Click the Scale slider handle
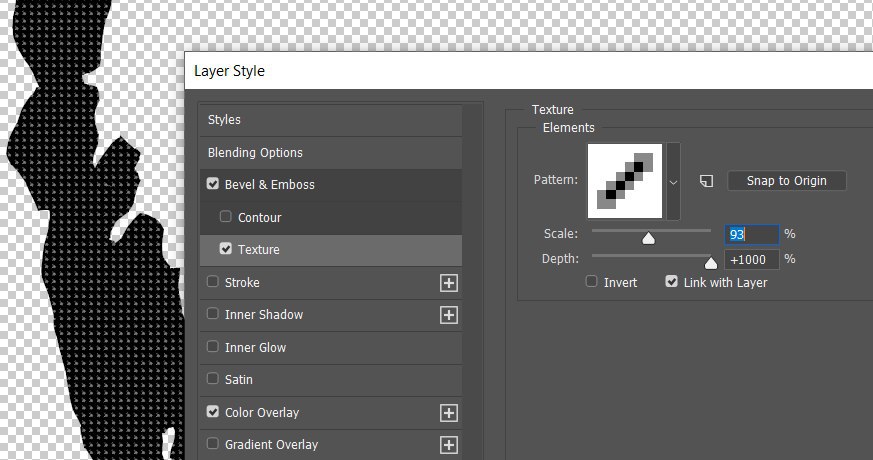Screen dimensions: 873x460 click(x=648, y=238)
